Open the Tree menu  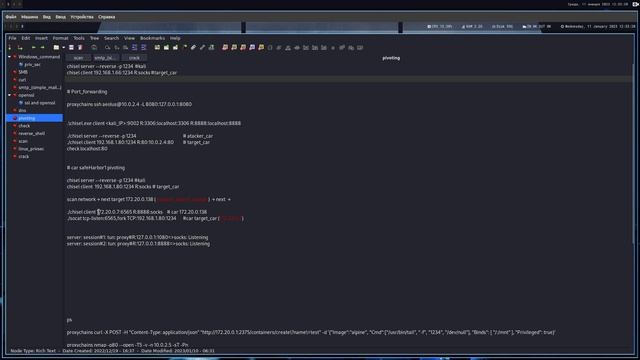pos(94,38)
